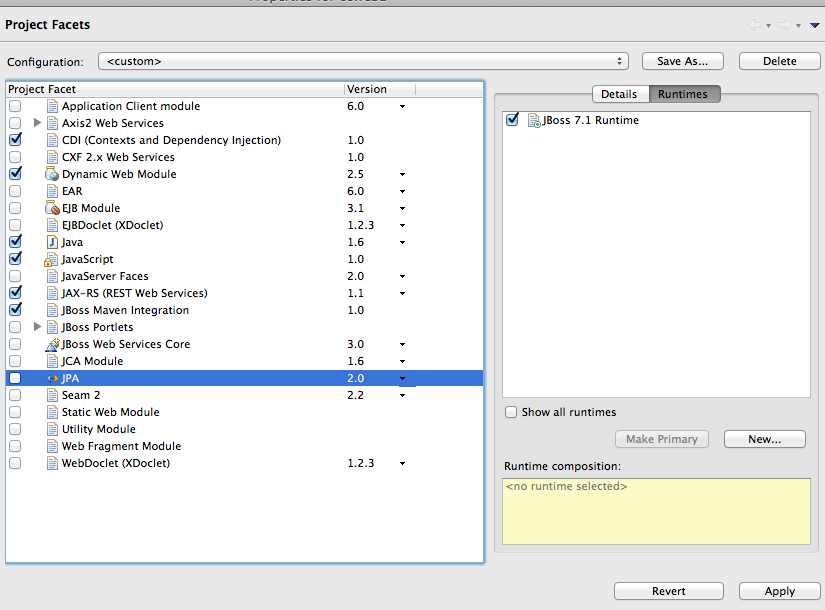825x610 pixels.
Task: Click the Utility Module facet icon
Action: (52, 429)
